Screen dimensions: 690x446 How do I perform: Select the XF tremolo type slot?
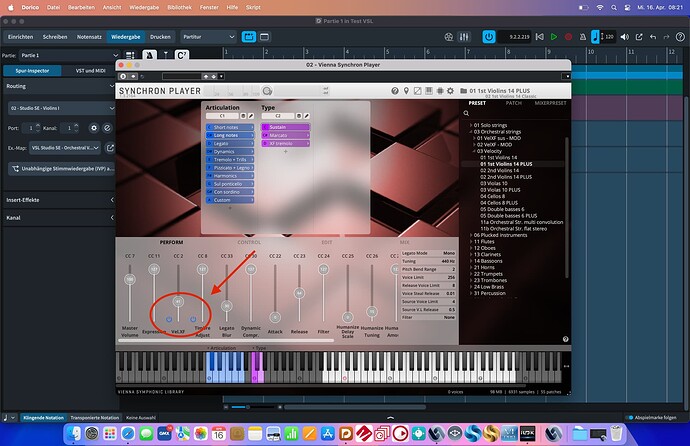coord(285,143)
